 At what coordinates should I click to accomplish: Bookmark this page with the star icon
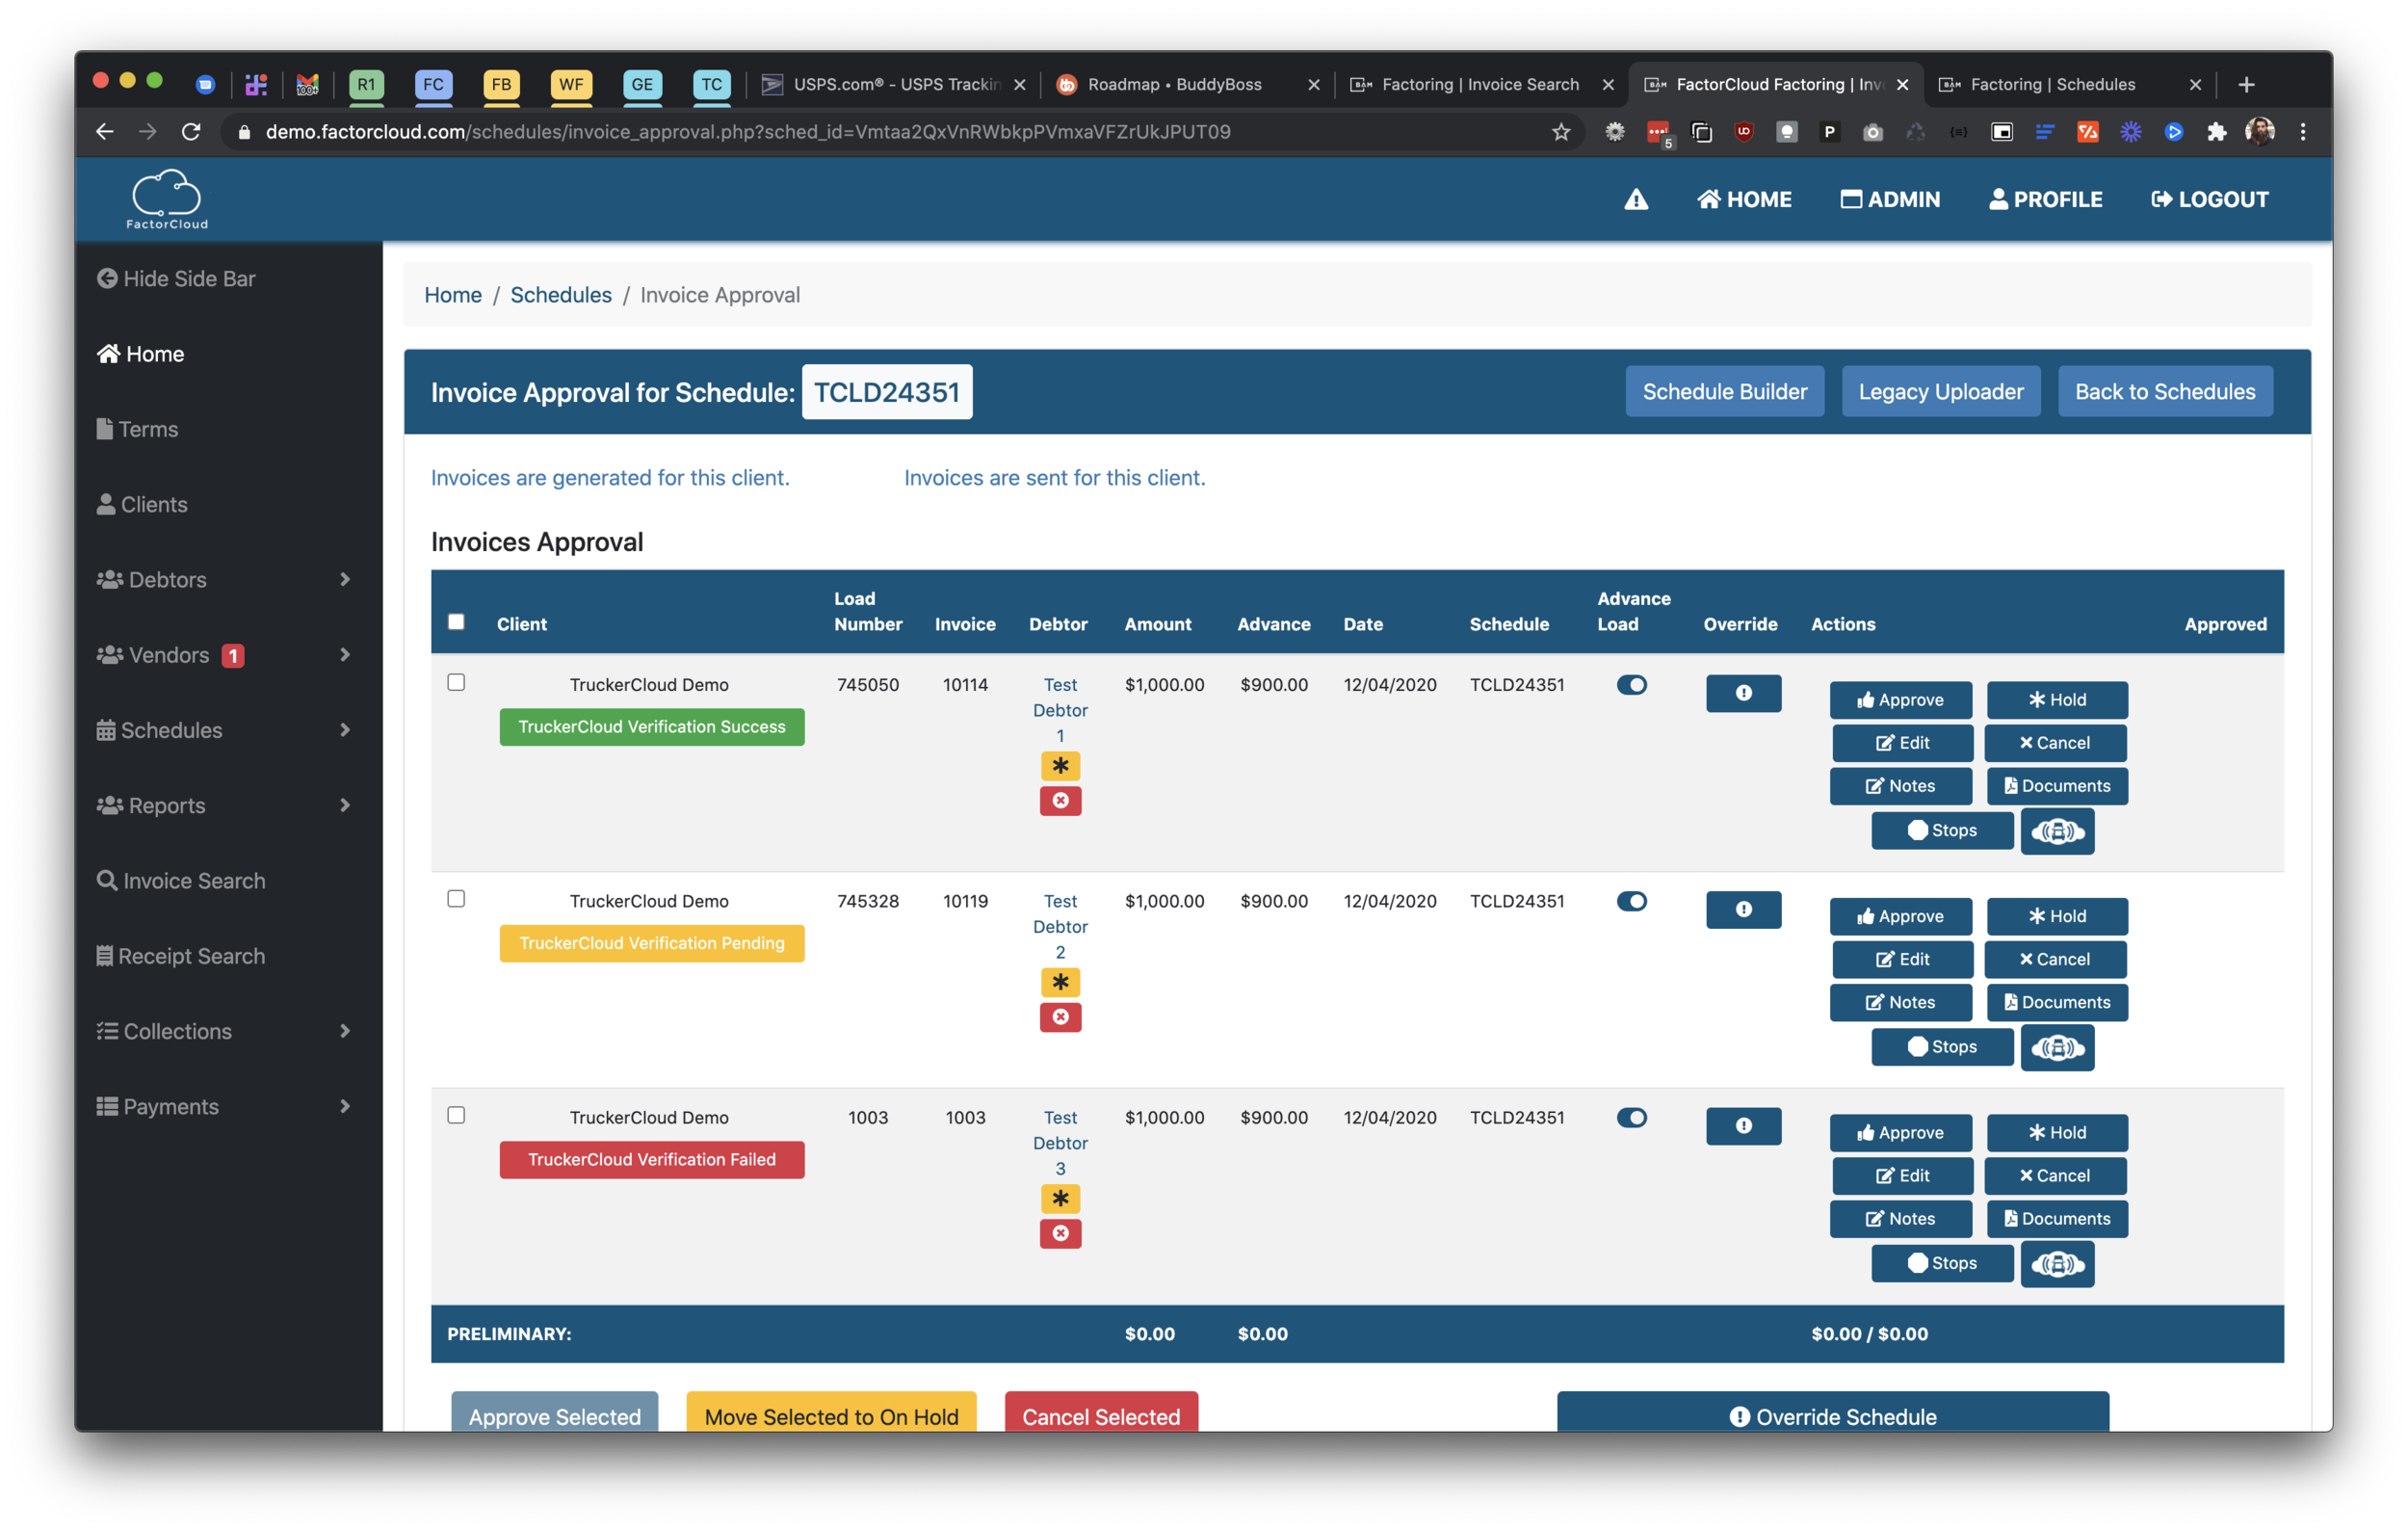coord(1560,132)
